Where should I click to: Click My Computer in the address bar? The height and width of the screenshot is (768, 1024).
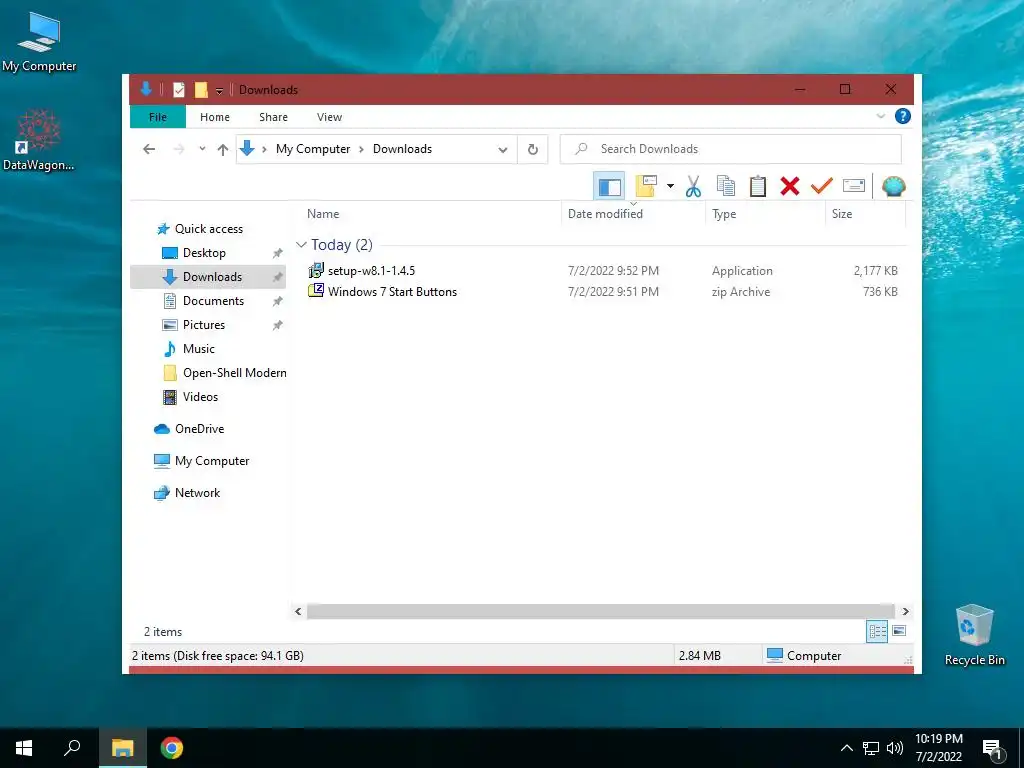313,149
